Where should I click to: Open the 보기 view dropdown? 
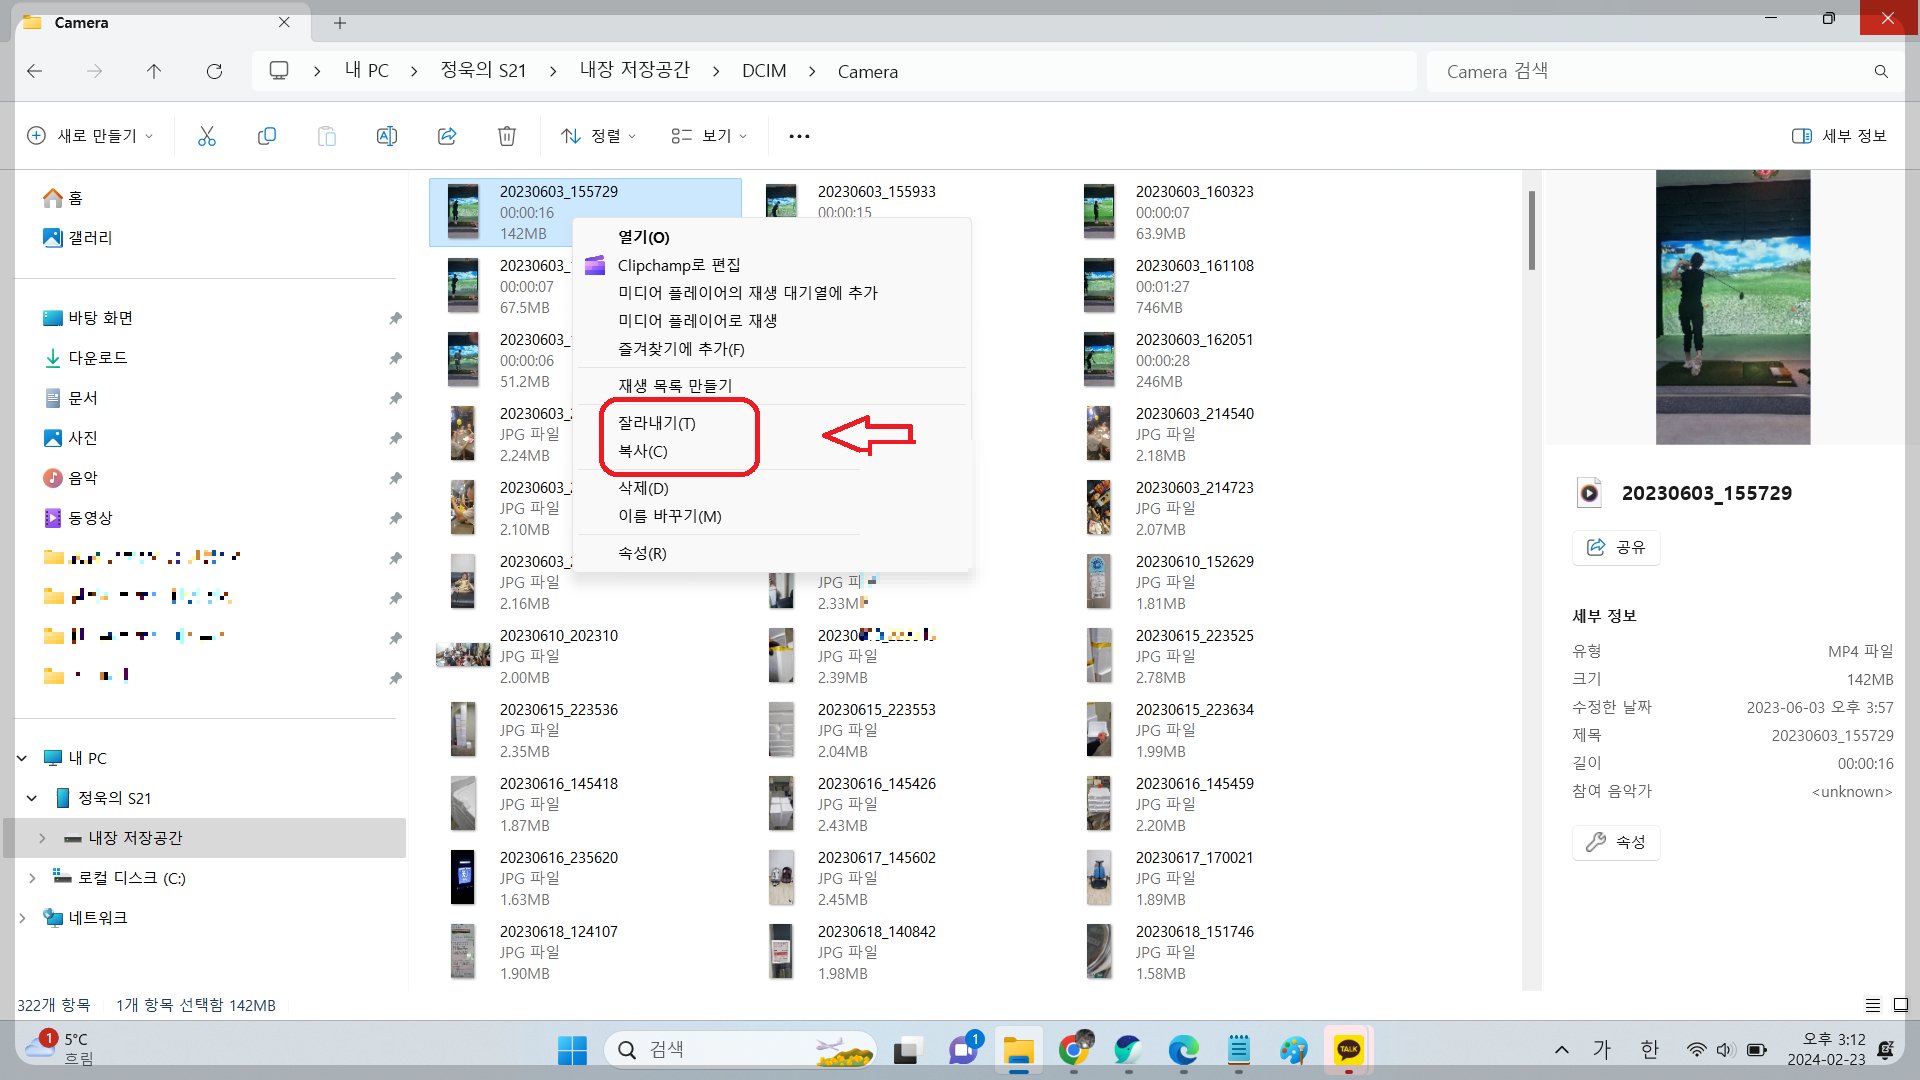point(708,135)
